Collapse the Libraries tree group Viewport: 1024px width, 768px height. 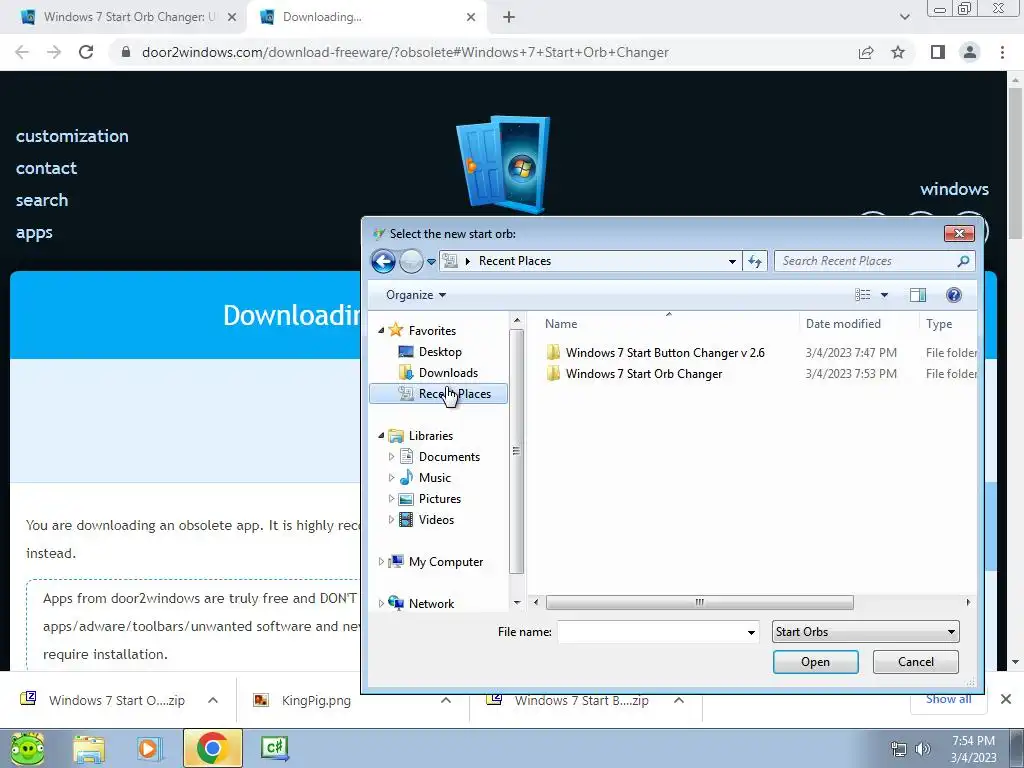pyautogui.click(x=381, y=436)
